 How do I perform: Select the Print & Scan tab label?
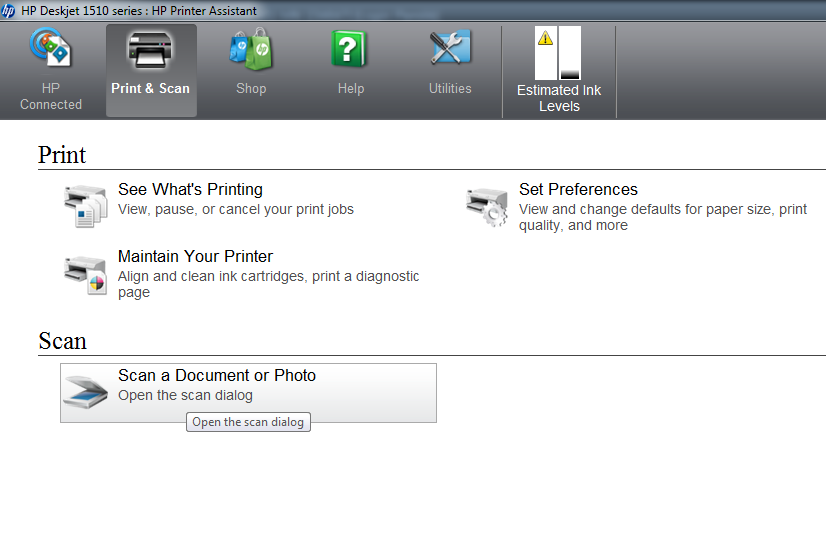(x=150, y=89)
